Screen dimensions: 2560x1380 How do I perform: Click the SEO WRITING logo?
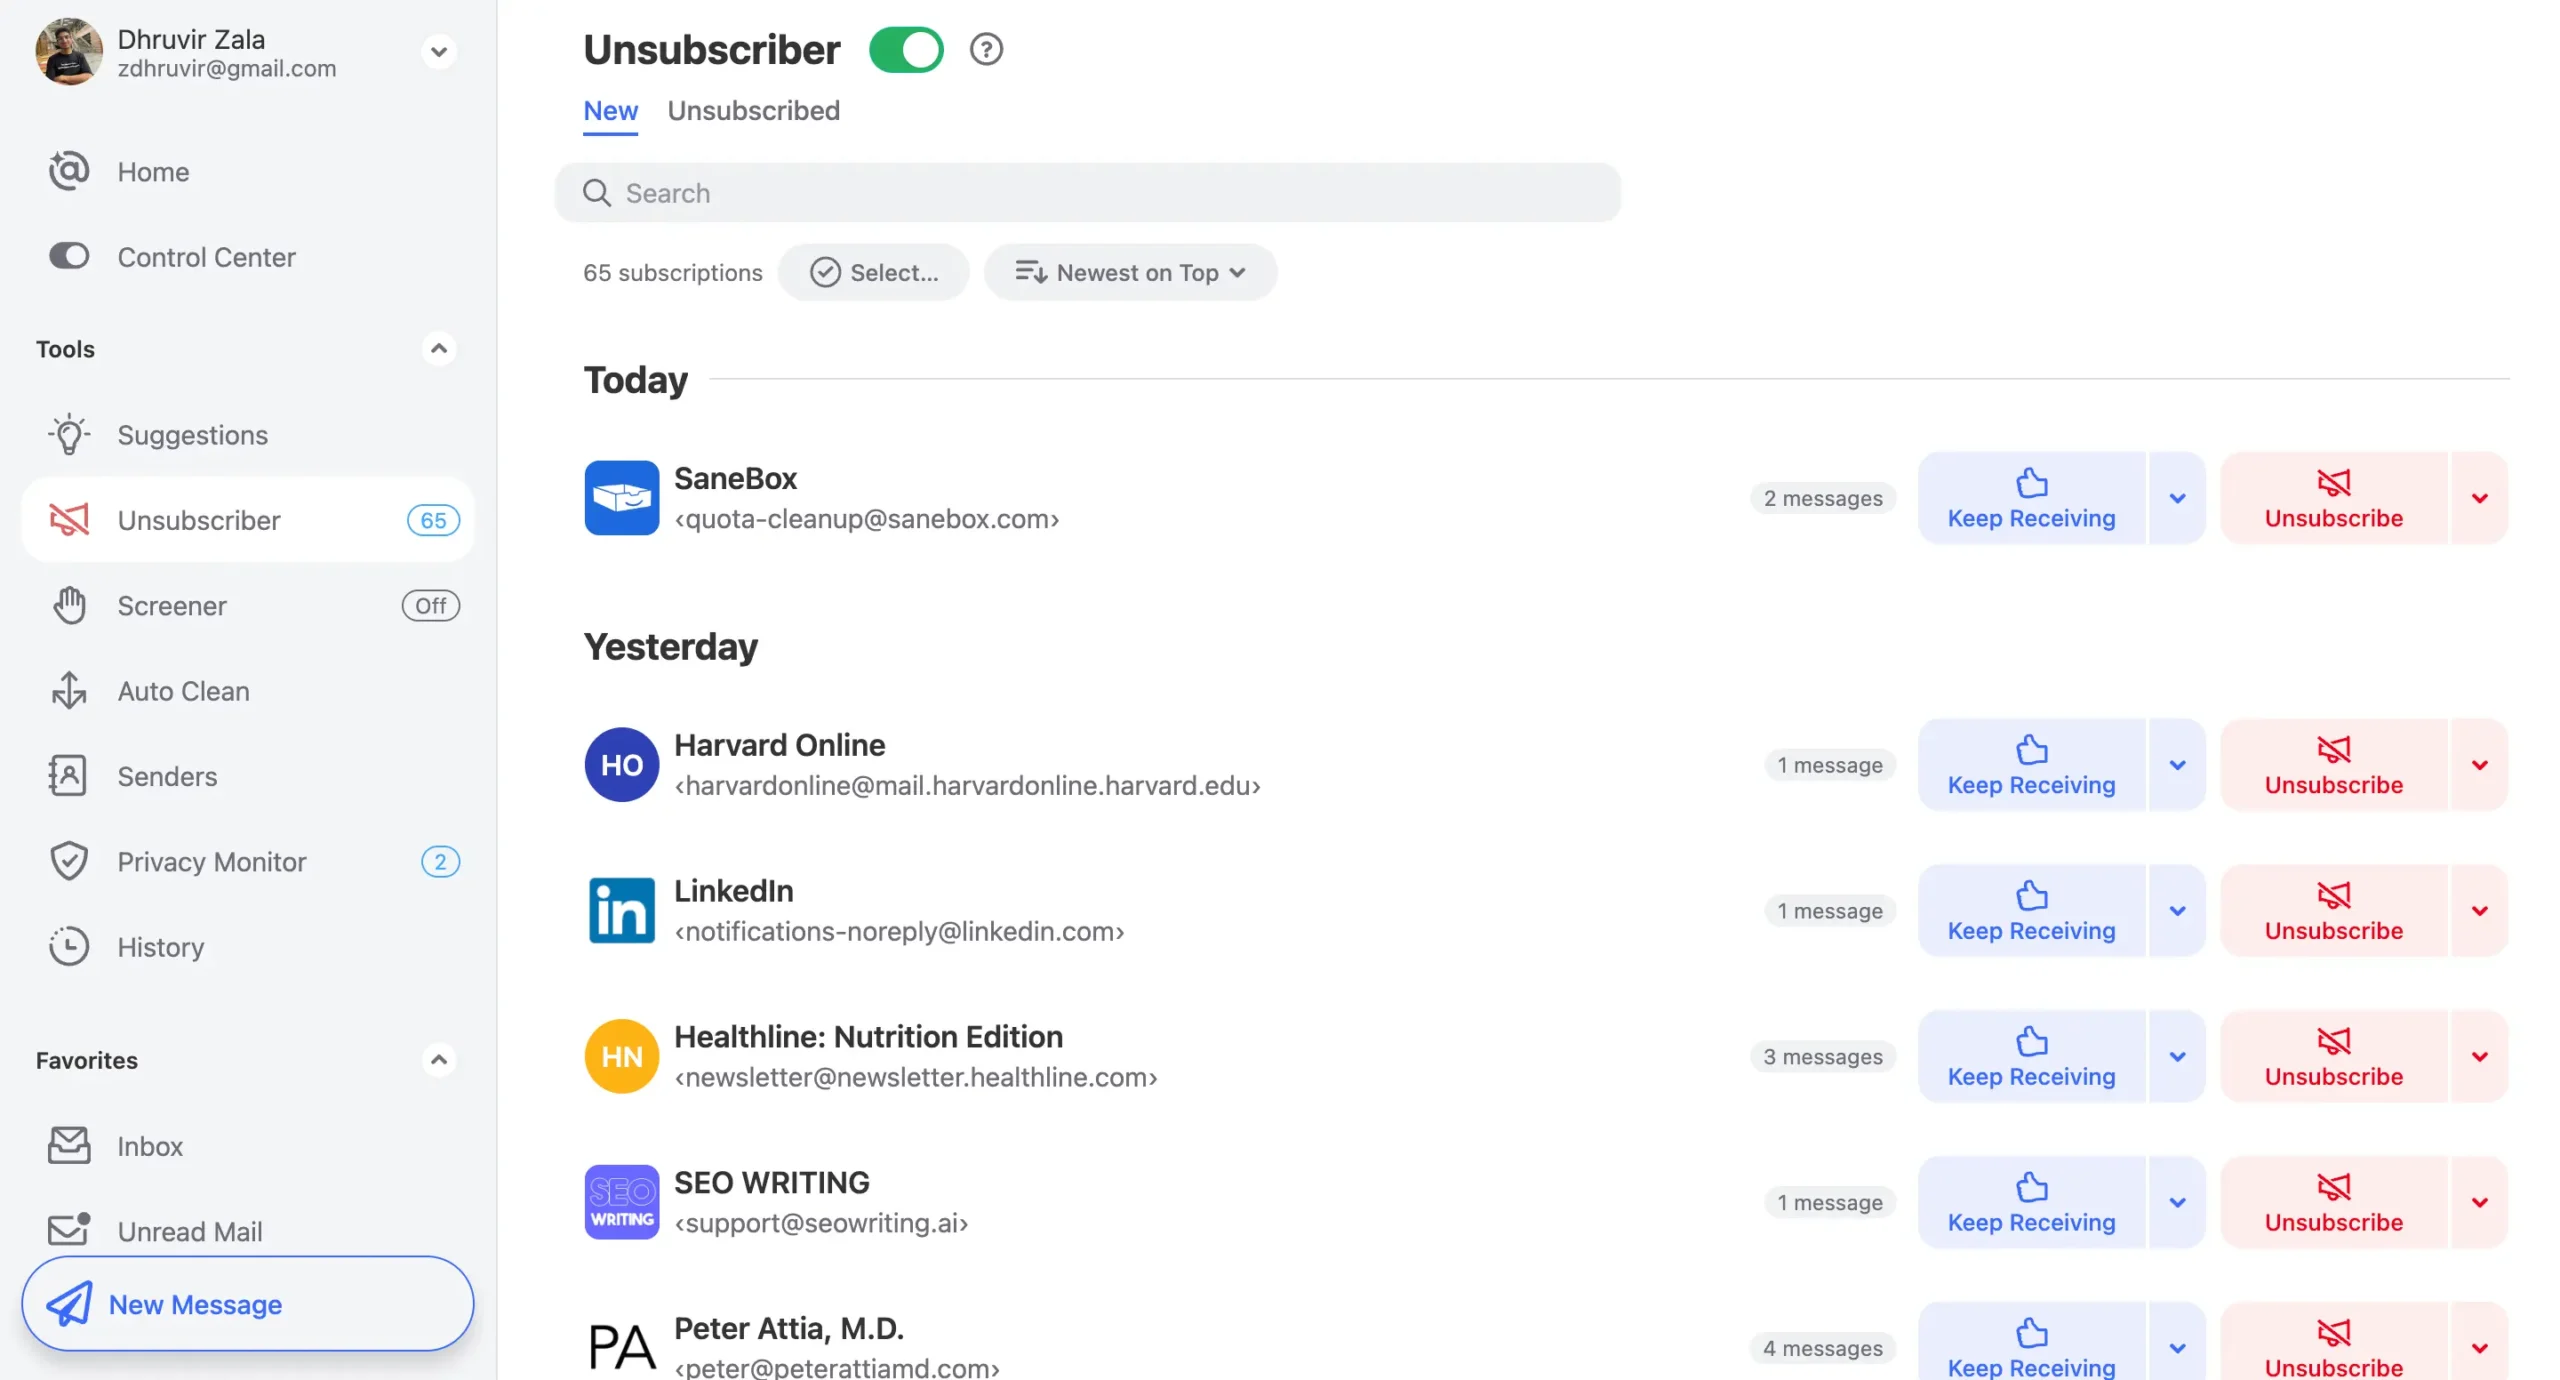pyautogui.click(x=621, y=1202)
